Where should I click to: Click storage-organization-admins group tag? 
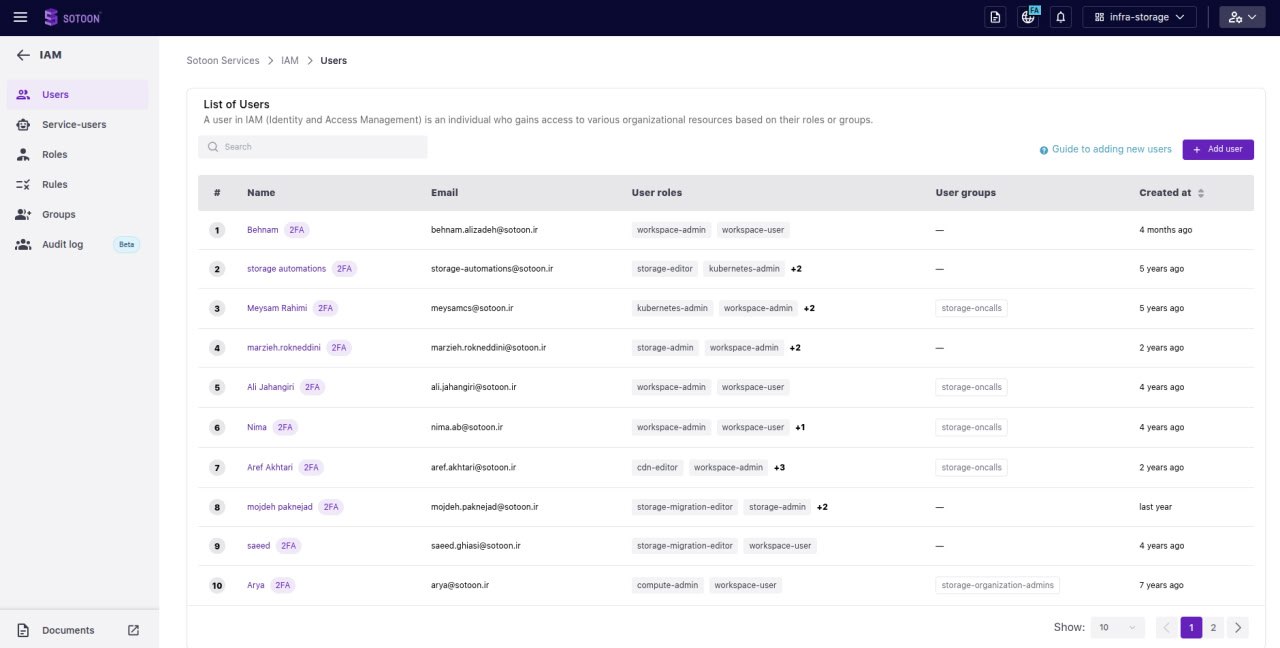(x=998, y=585)
